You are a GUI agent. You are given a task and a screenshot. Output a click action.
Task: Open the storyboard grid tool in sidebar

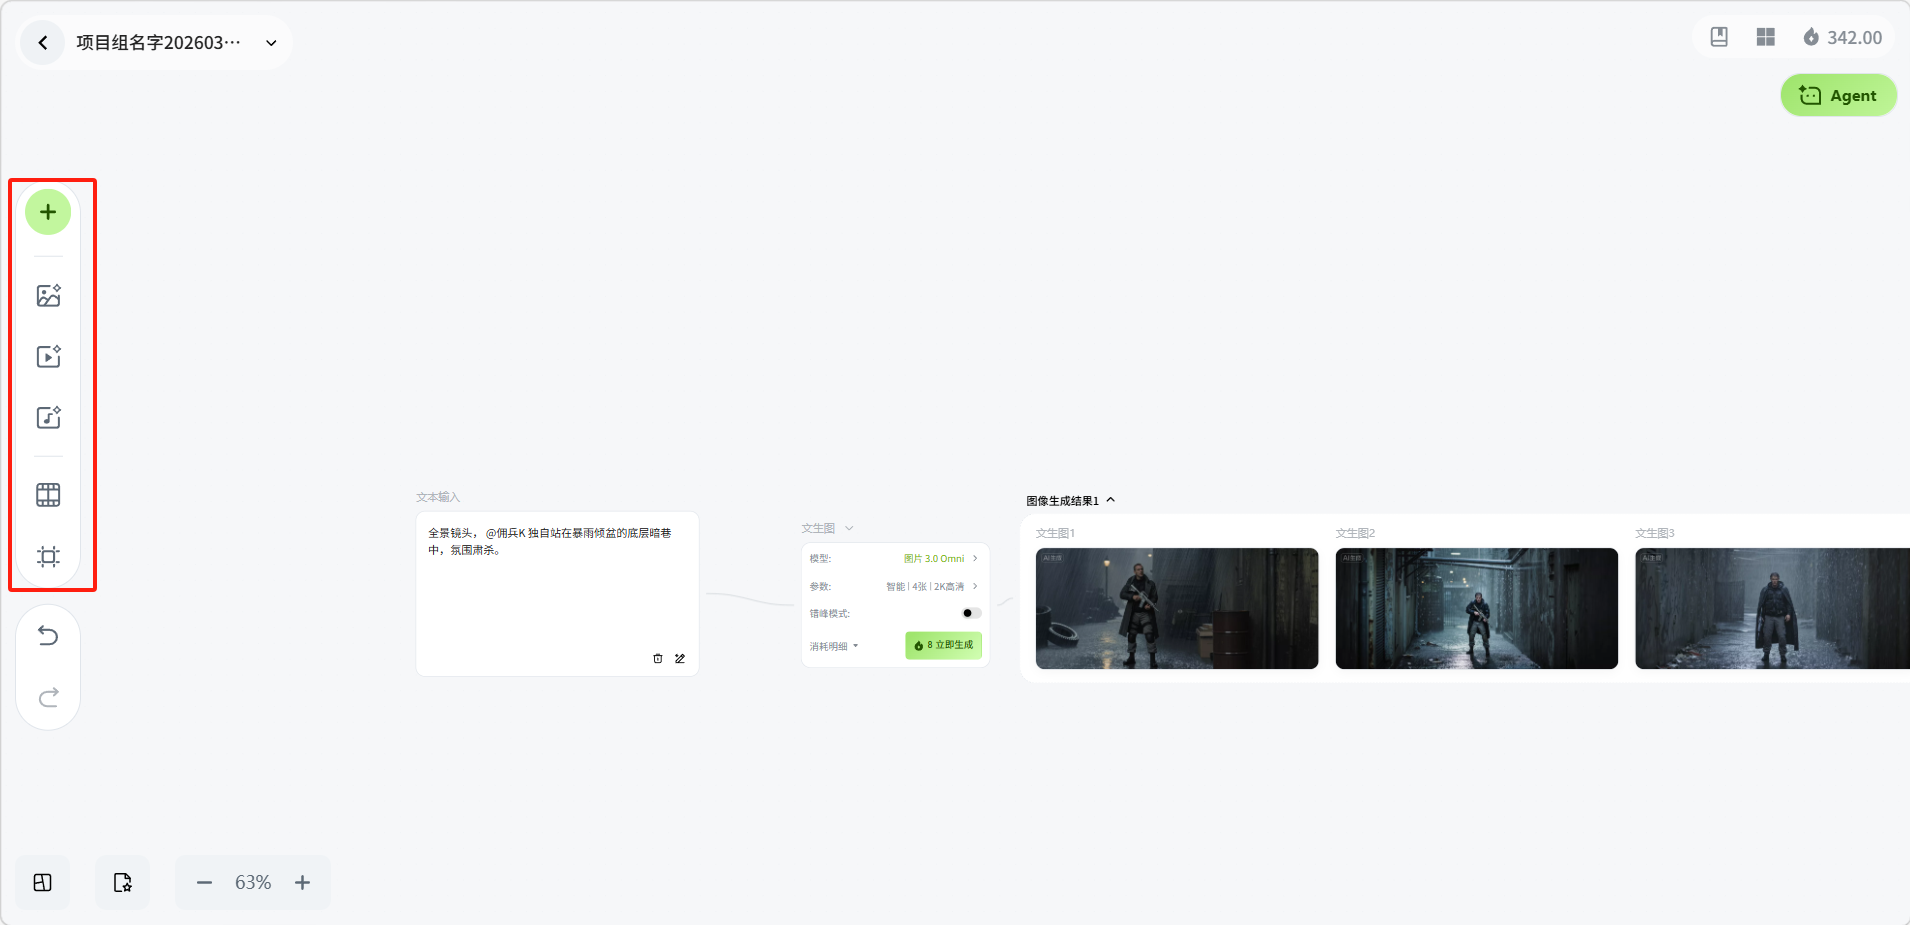coord(48,495)
